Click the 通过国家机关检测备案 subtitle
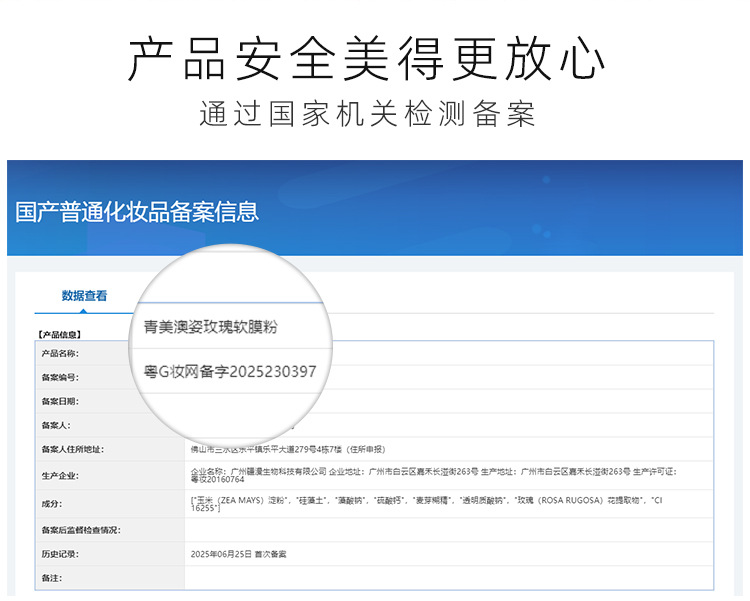The width and height of the screenshot is (750, 601). click(x=367, y=114)
